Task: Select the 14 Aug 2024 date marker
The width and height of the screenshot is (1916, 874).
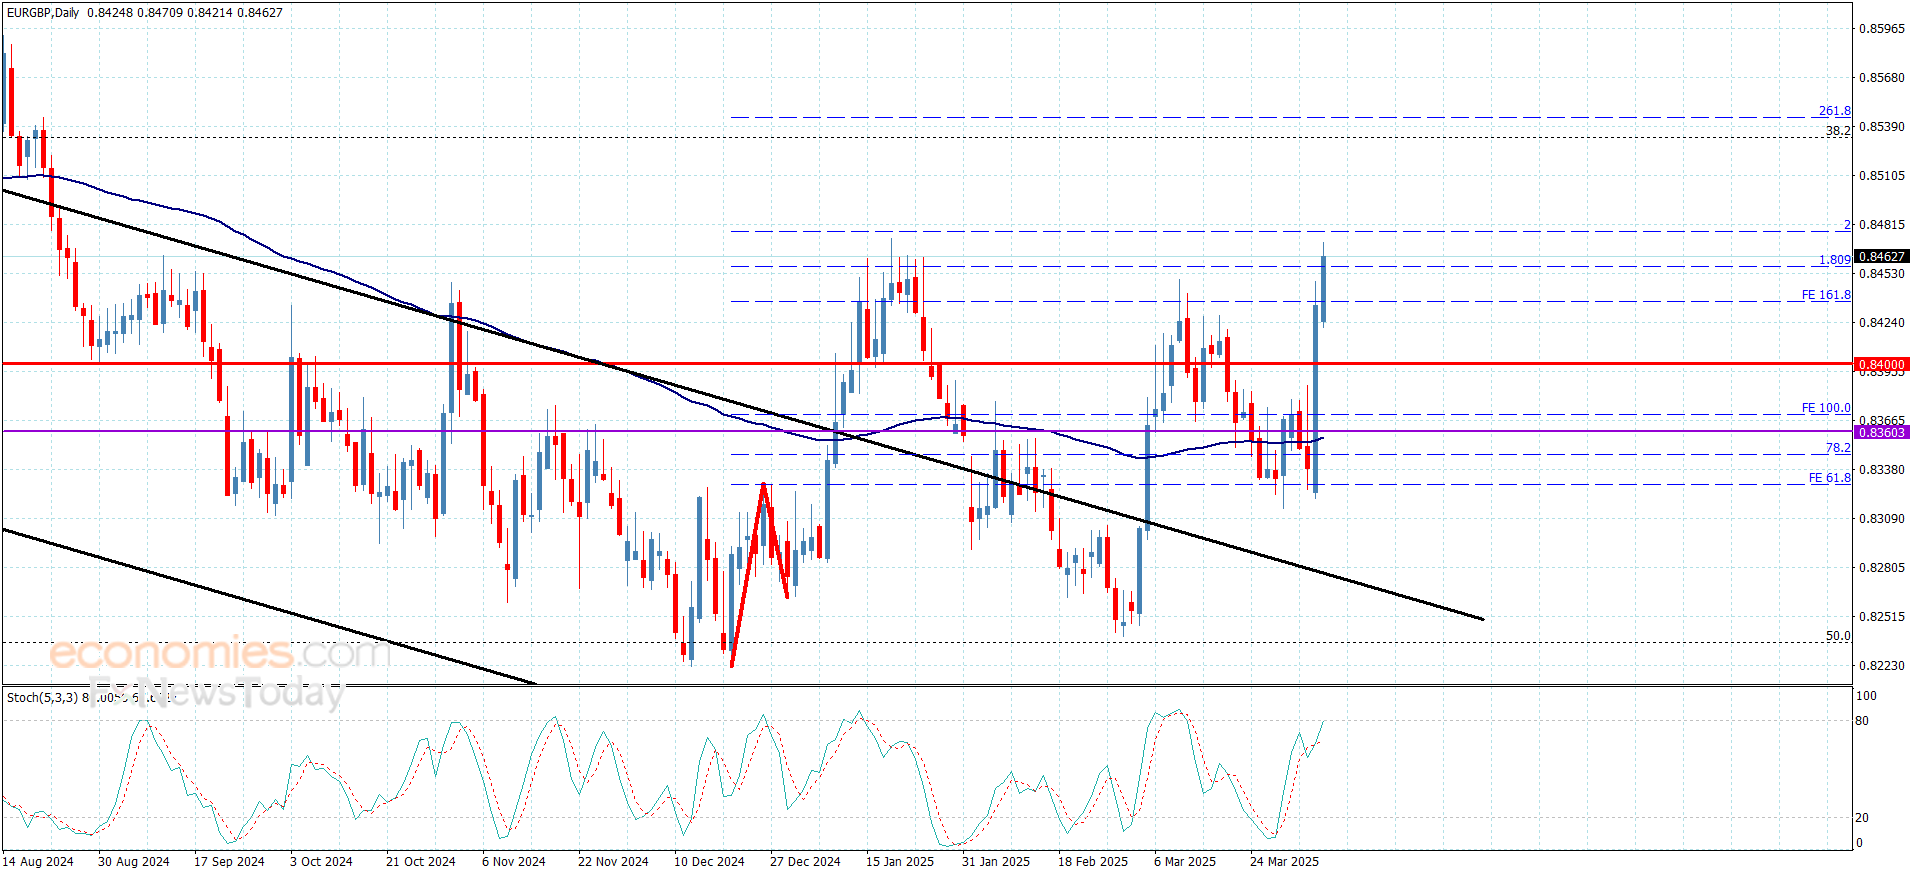Action: coord(38,861)
